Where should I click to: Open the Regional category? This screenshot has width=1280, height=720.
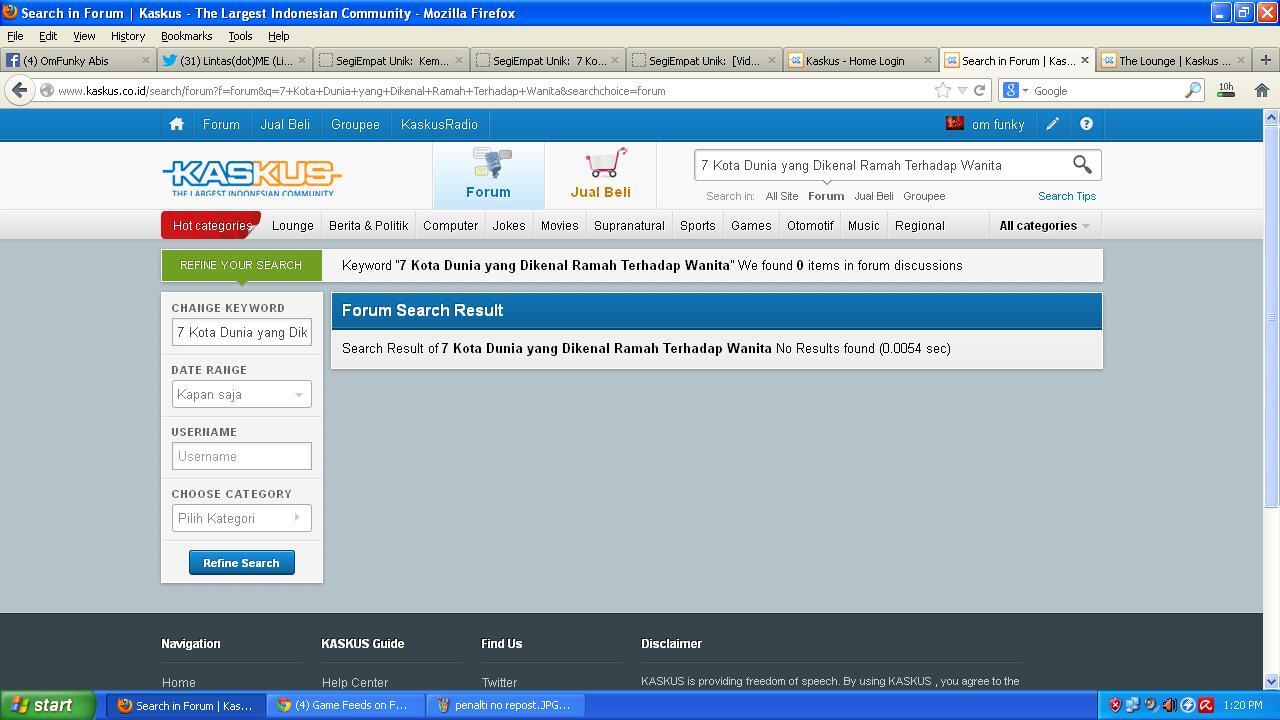click(x=920, y=225)
